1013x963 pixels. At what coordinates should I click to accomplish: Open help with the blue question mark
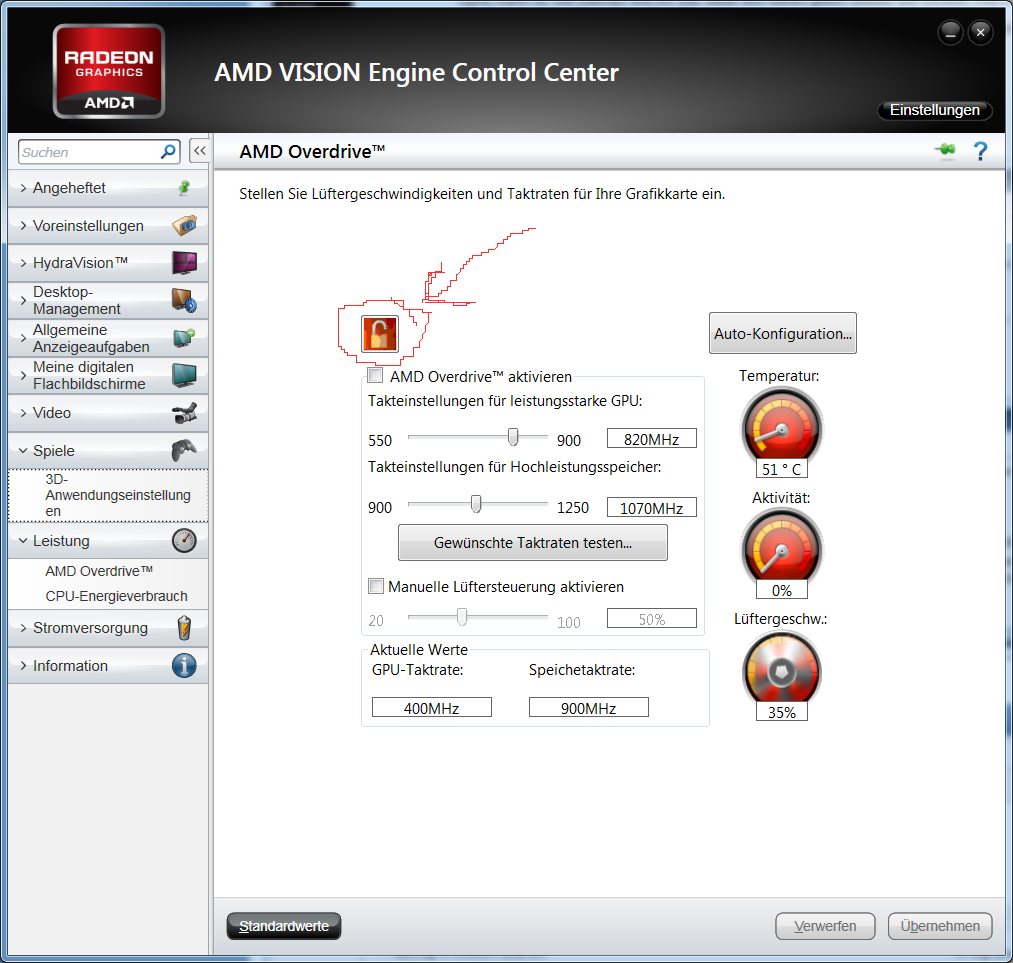980,151
